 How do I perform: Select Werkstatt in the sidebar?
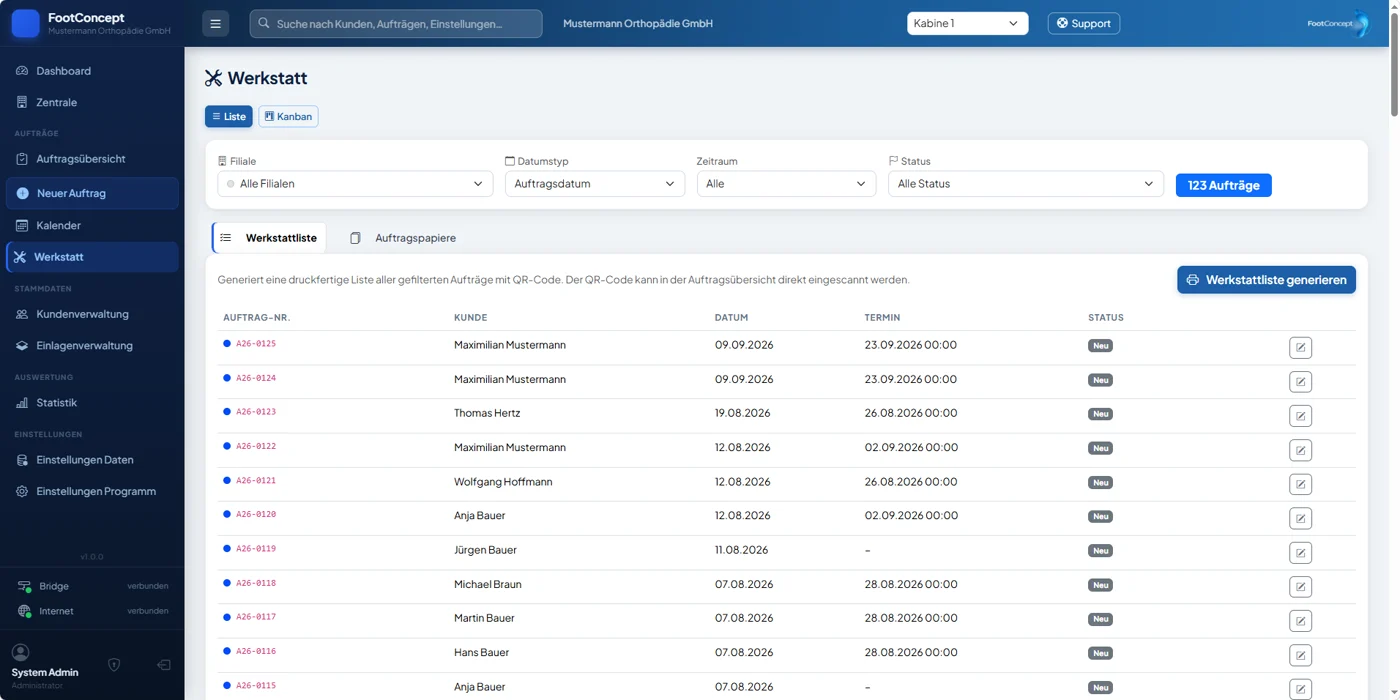pyautogui.click(x=92, y=257)
